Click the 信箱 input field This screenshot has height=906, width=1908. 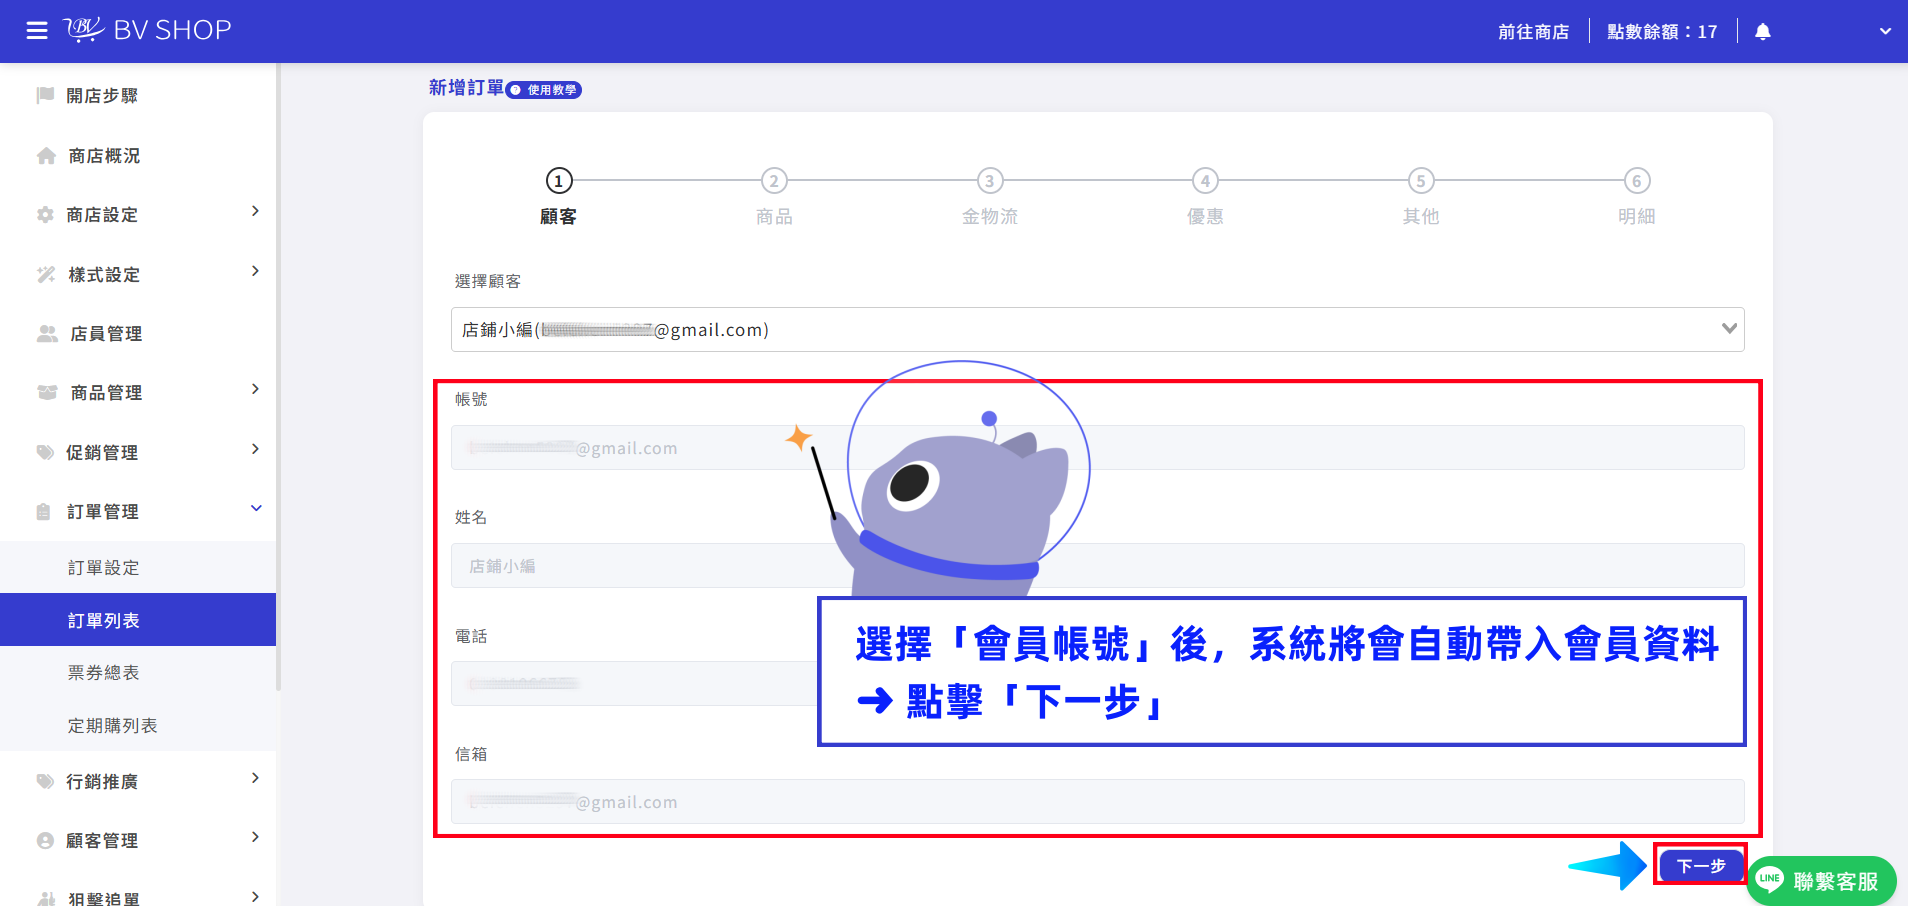pyautogui.click(x=1098, y=802)
